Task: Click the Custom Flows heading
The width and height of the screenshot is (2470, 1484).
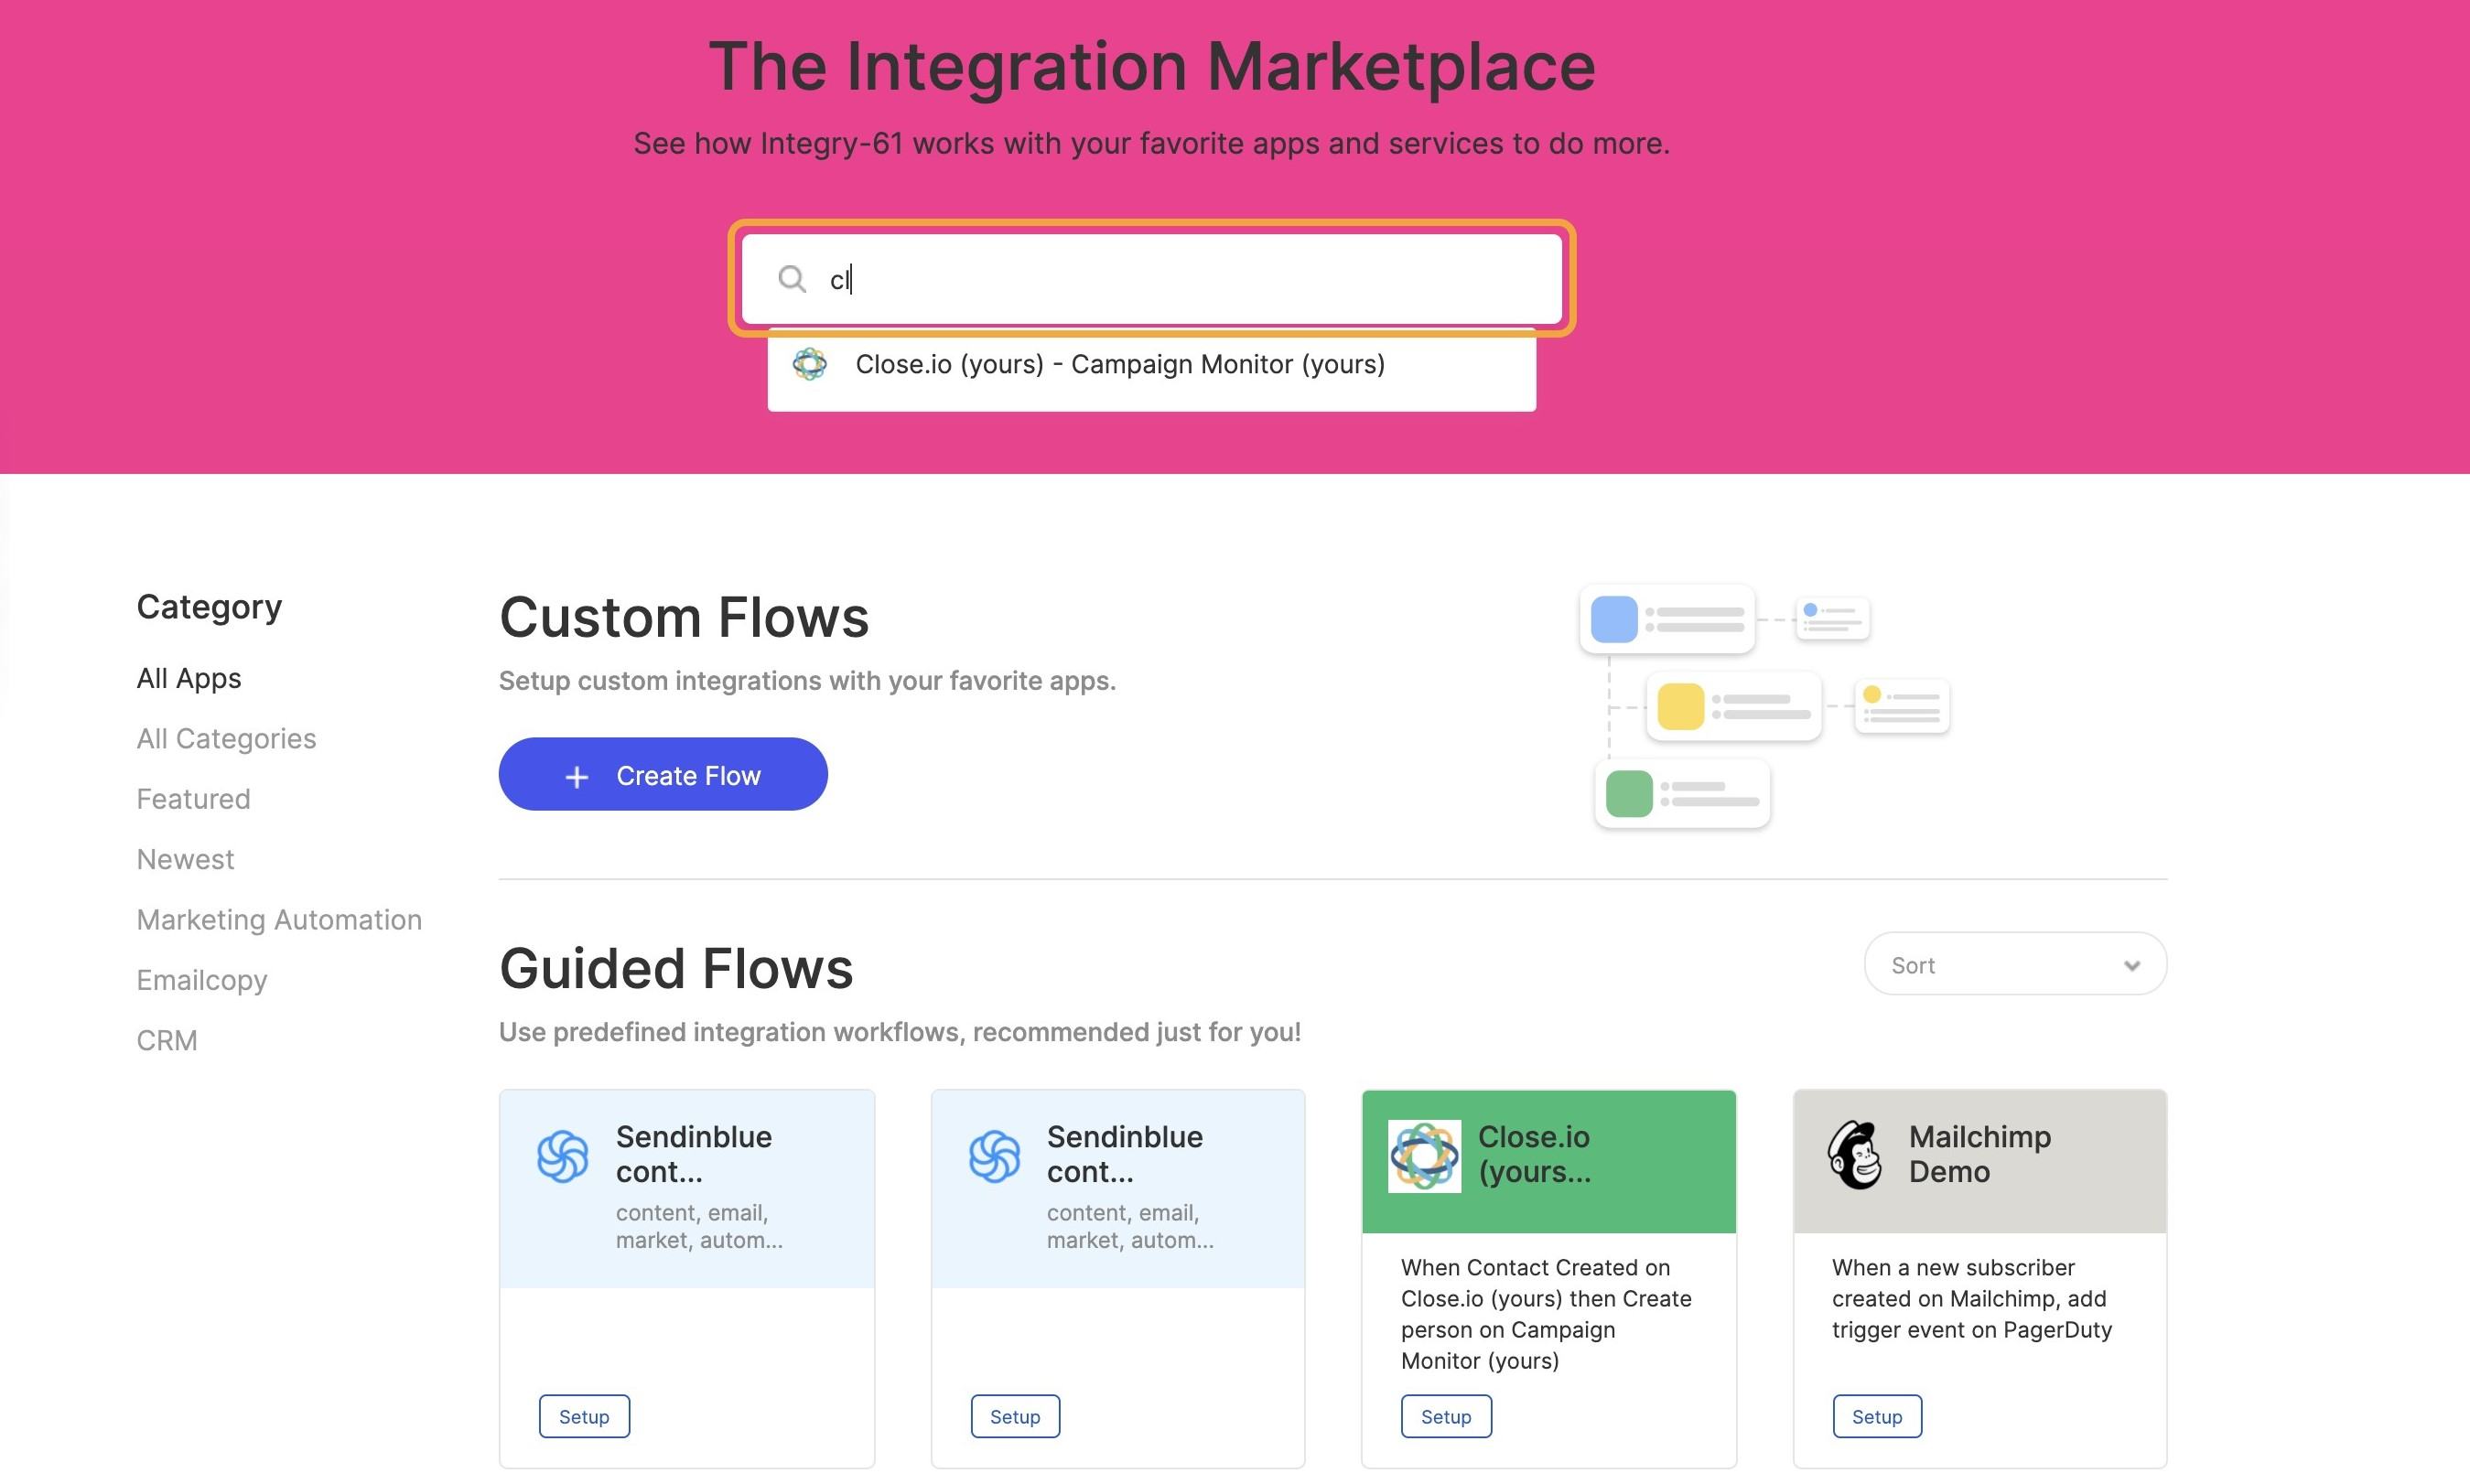Action: pos(684,616)
